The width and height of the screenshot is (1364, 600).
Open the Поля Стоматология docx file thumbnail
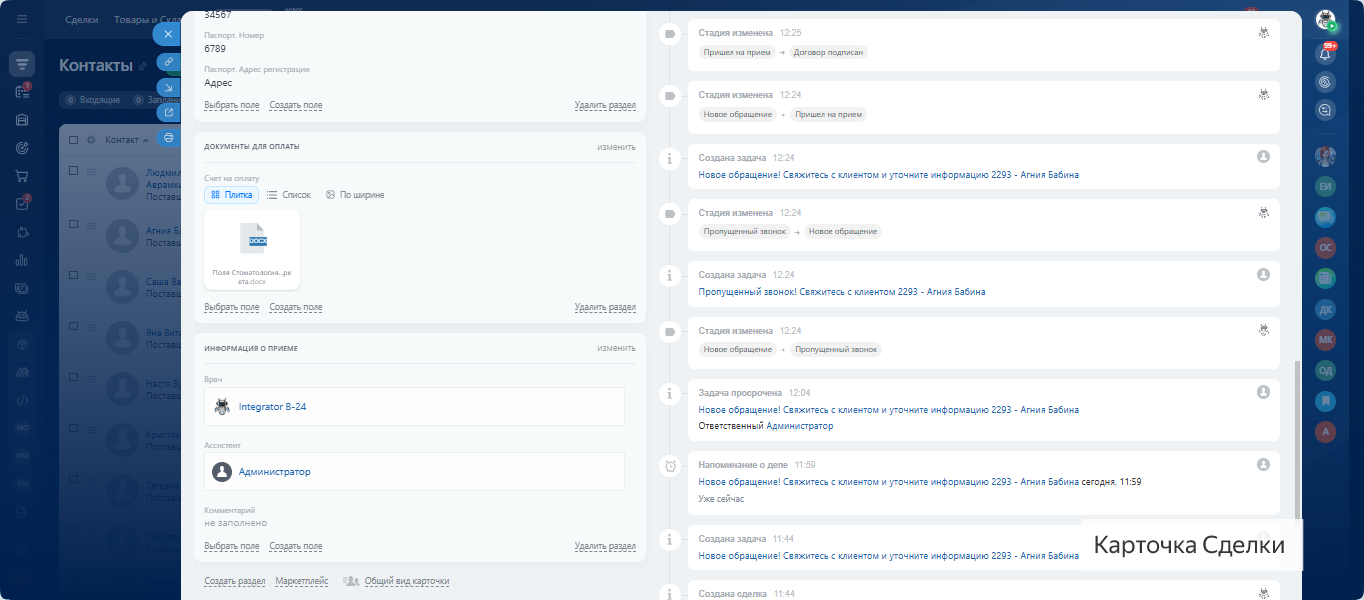(251, 250)
